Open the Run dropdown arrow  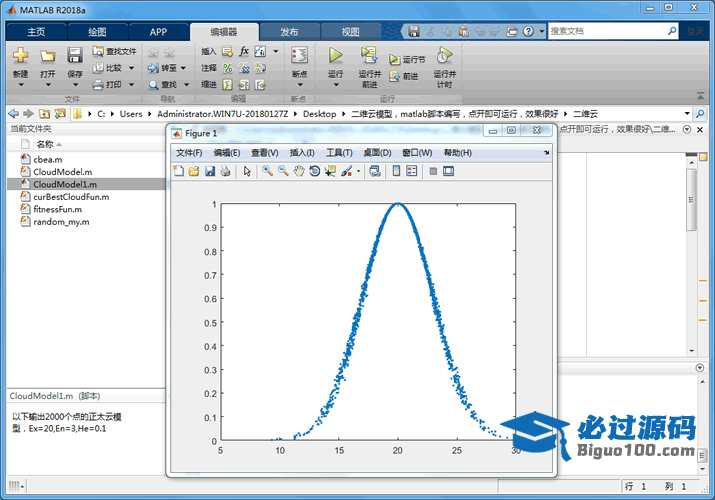tap(336, 85)
